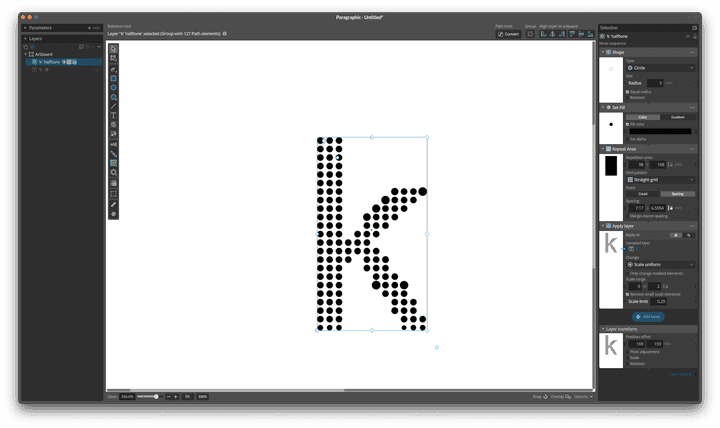Enable Scale checkbox in Layer transform
The height and width of the screenshot is (428, 720).
(x=627, y=357)
